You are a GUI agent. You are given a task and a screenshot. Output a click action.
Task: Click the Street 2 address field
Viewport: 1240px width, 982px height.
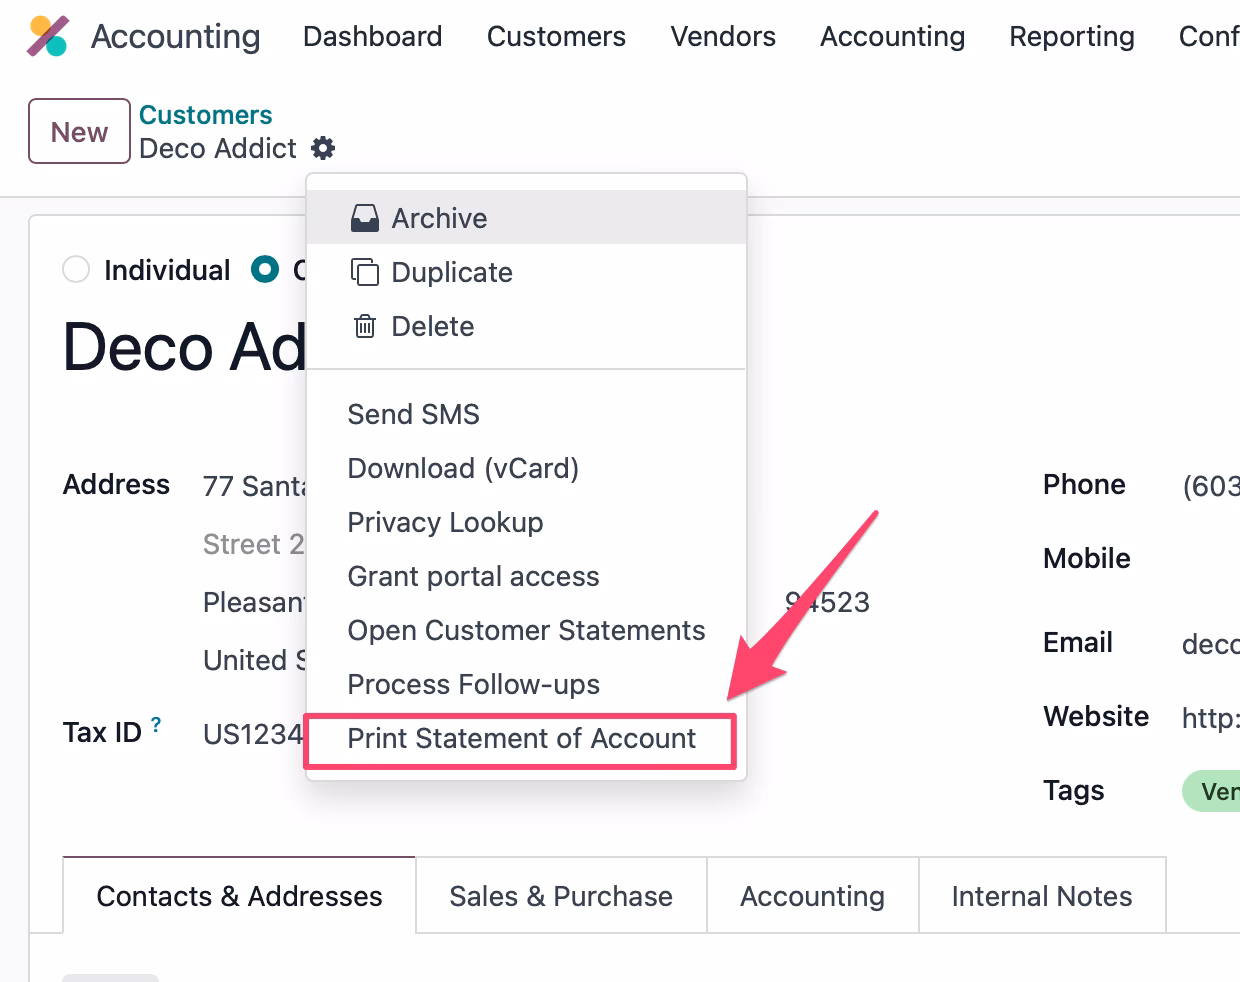tap(253, 544)
